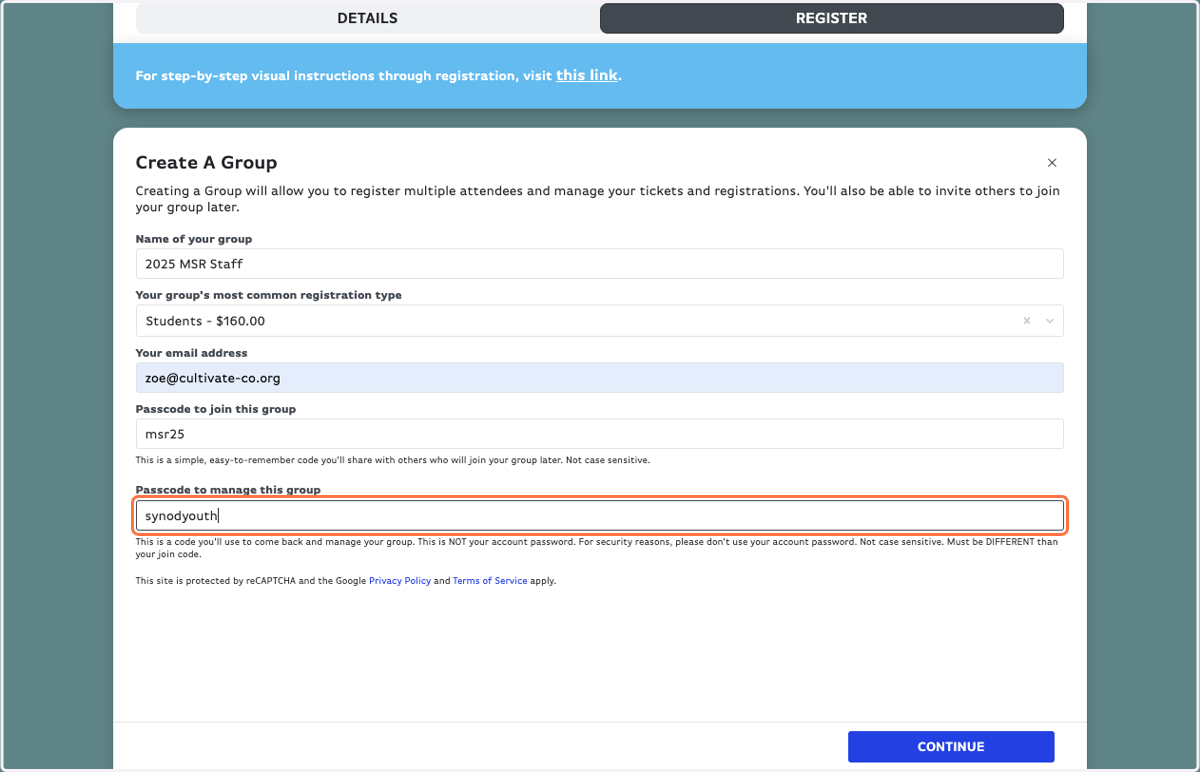Click the Passcode to manage group field

(599, 516)
